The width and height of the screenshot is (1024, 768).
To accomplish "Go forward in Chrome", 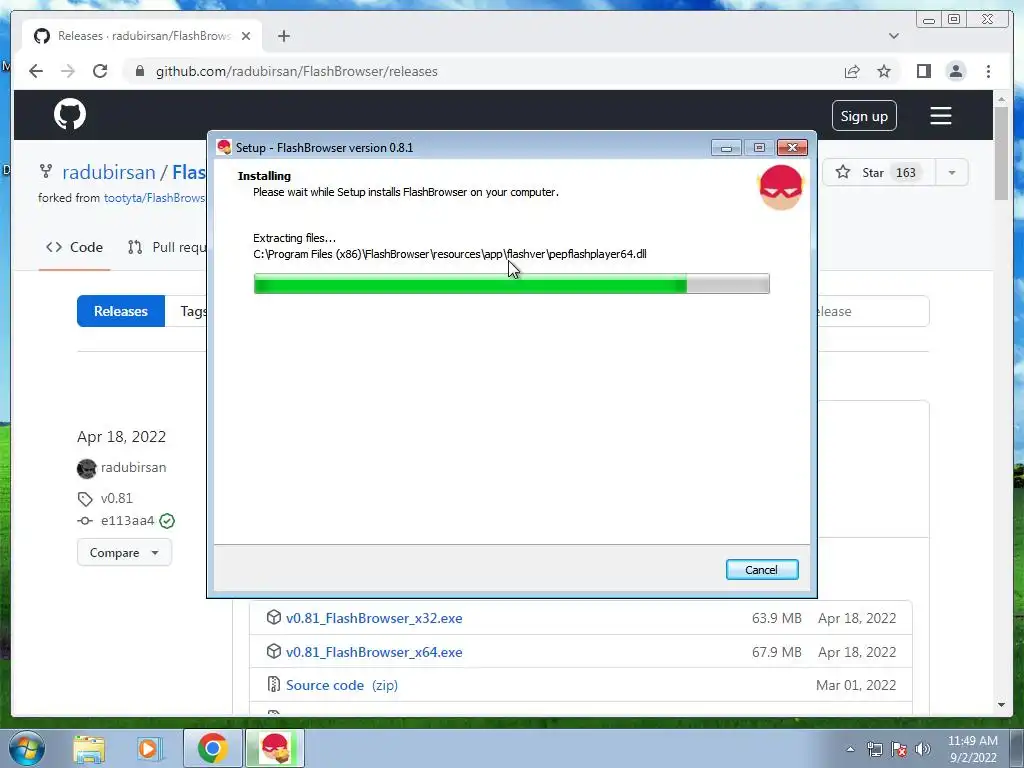I will point(67,71).
